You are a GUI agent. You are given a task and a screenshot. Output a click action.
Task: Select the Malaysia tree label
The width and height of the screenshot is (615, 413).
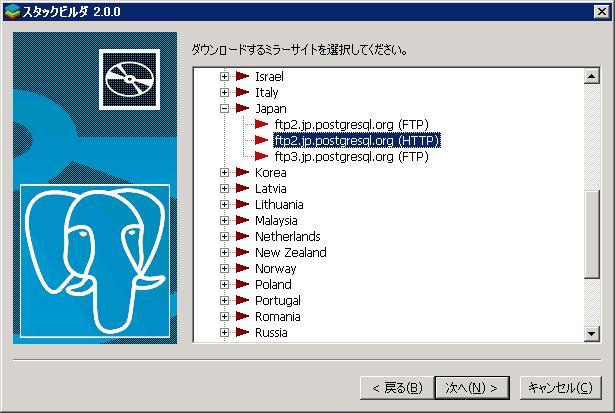click(x=276, y=221)
